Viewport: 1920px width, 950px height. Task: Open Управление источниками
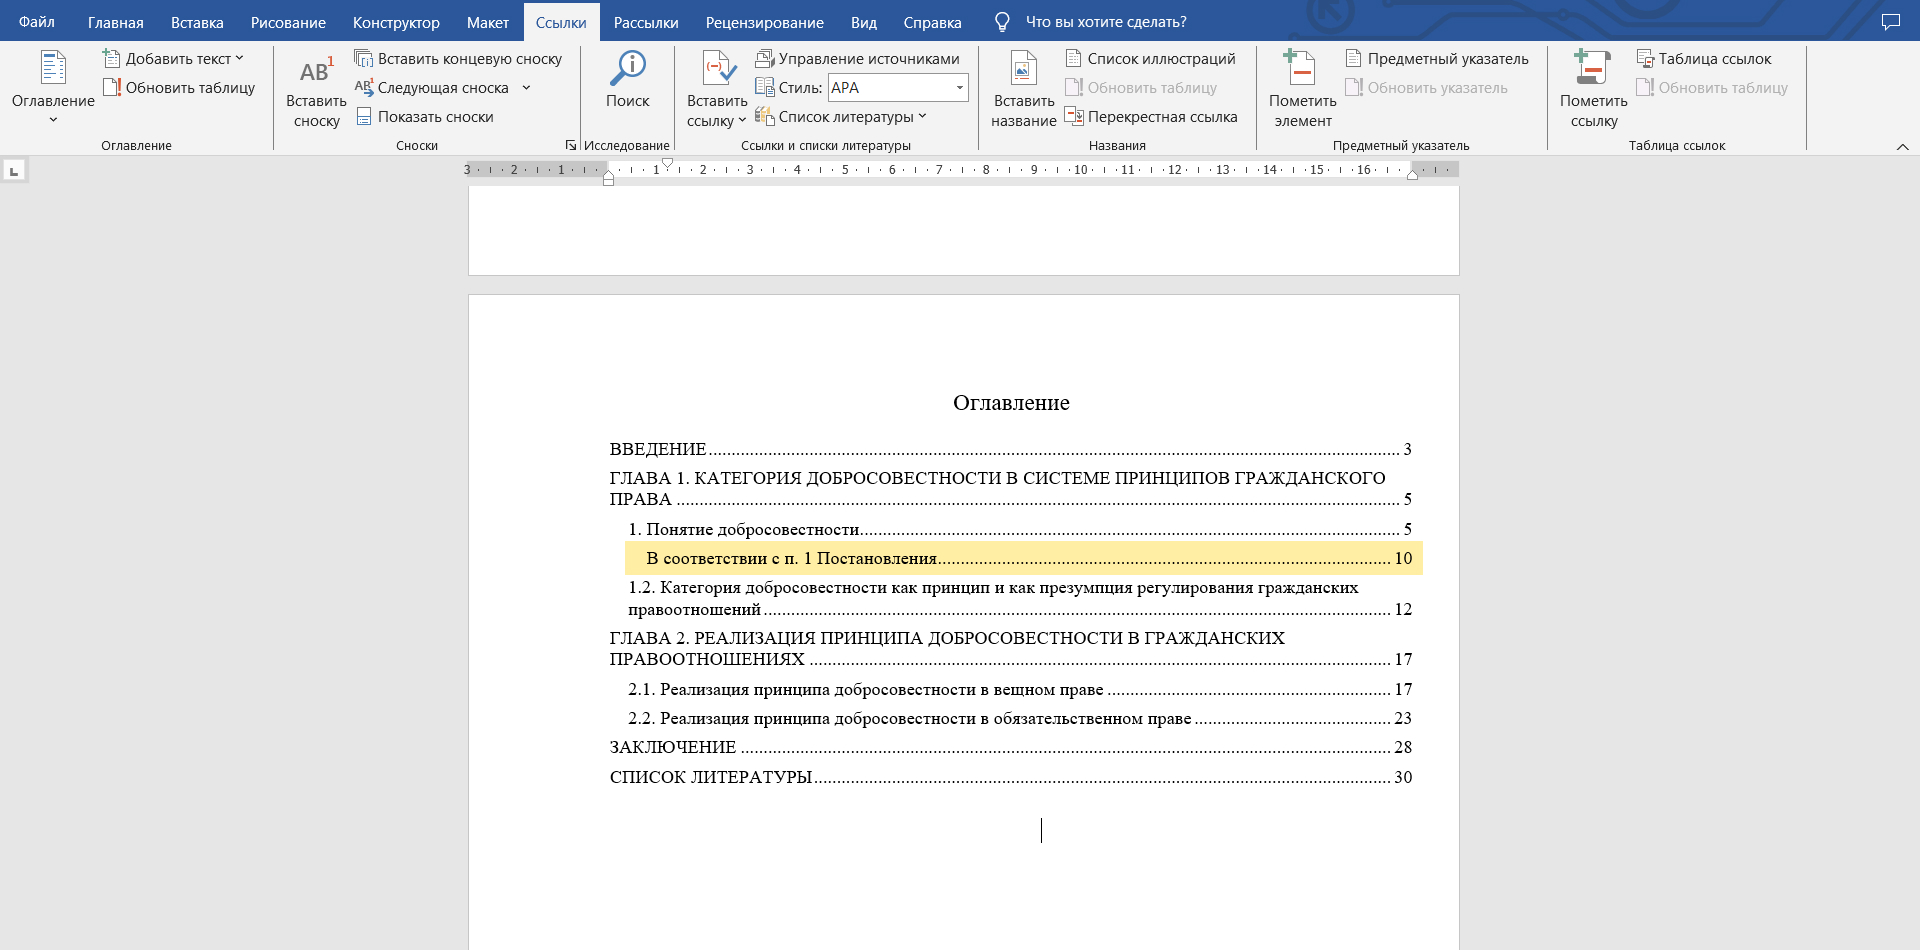coord(857,59)
